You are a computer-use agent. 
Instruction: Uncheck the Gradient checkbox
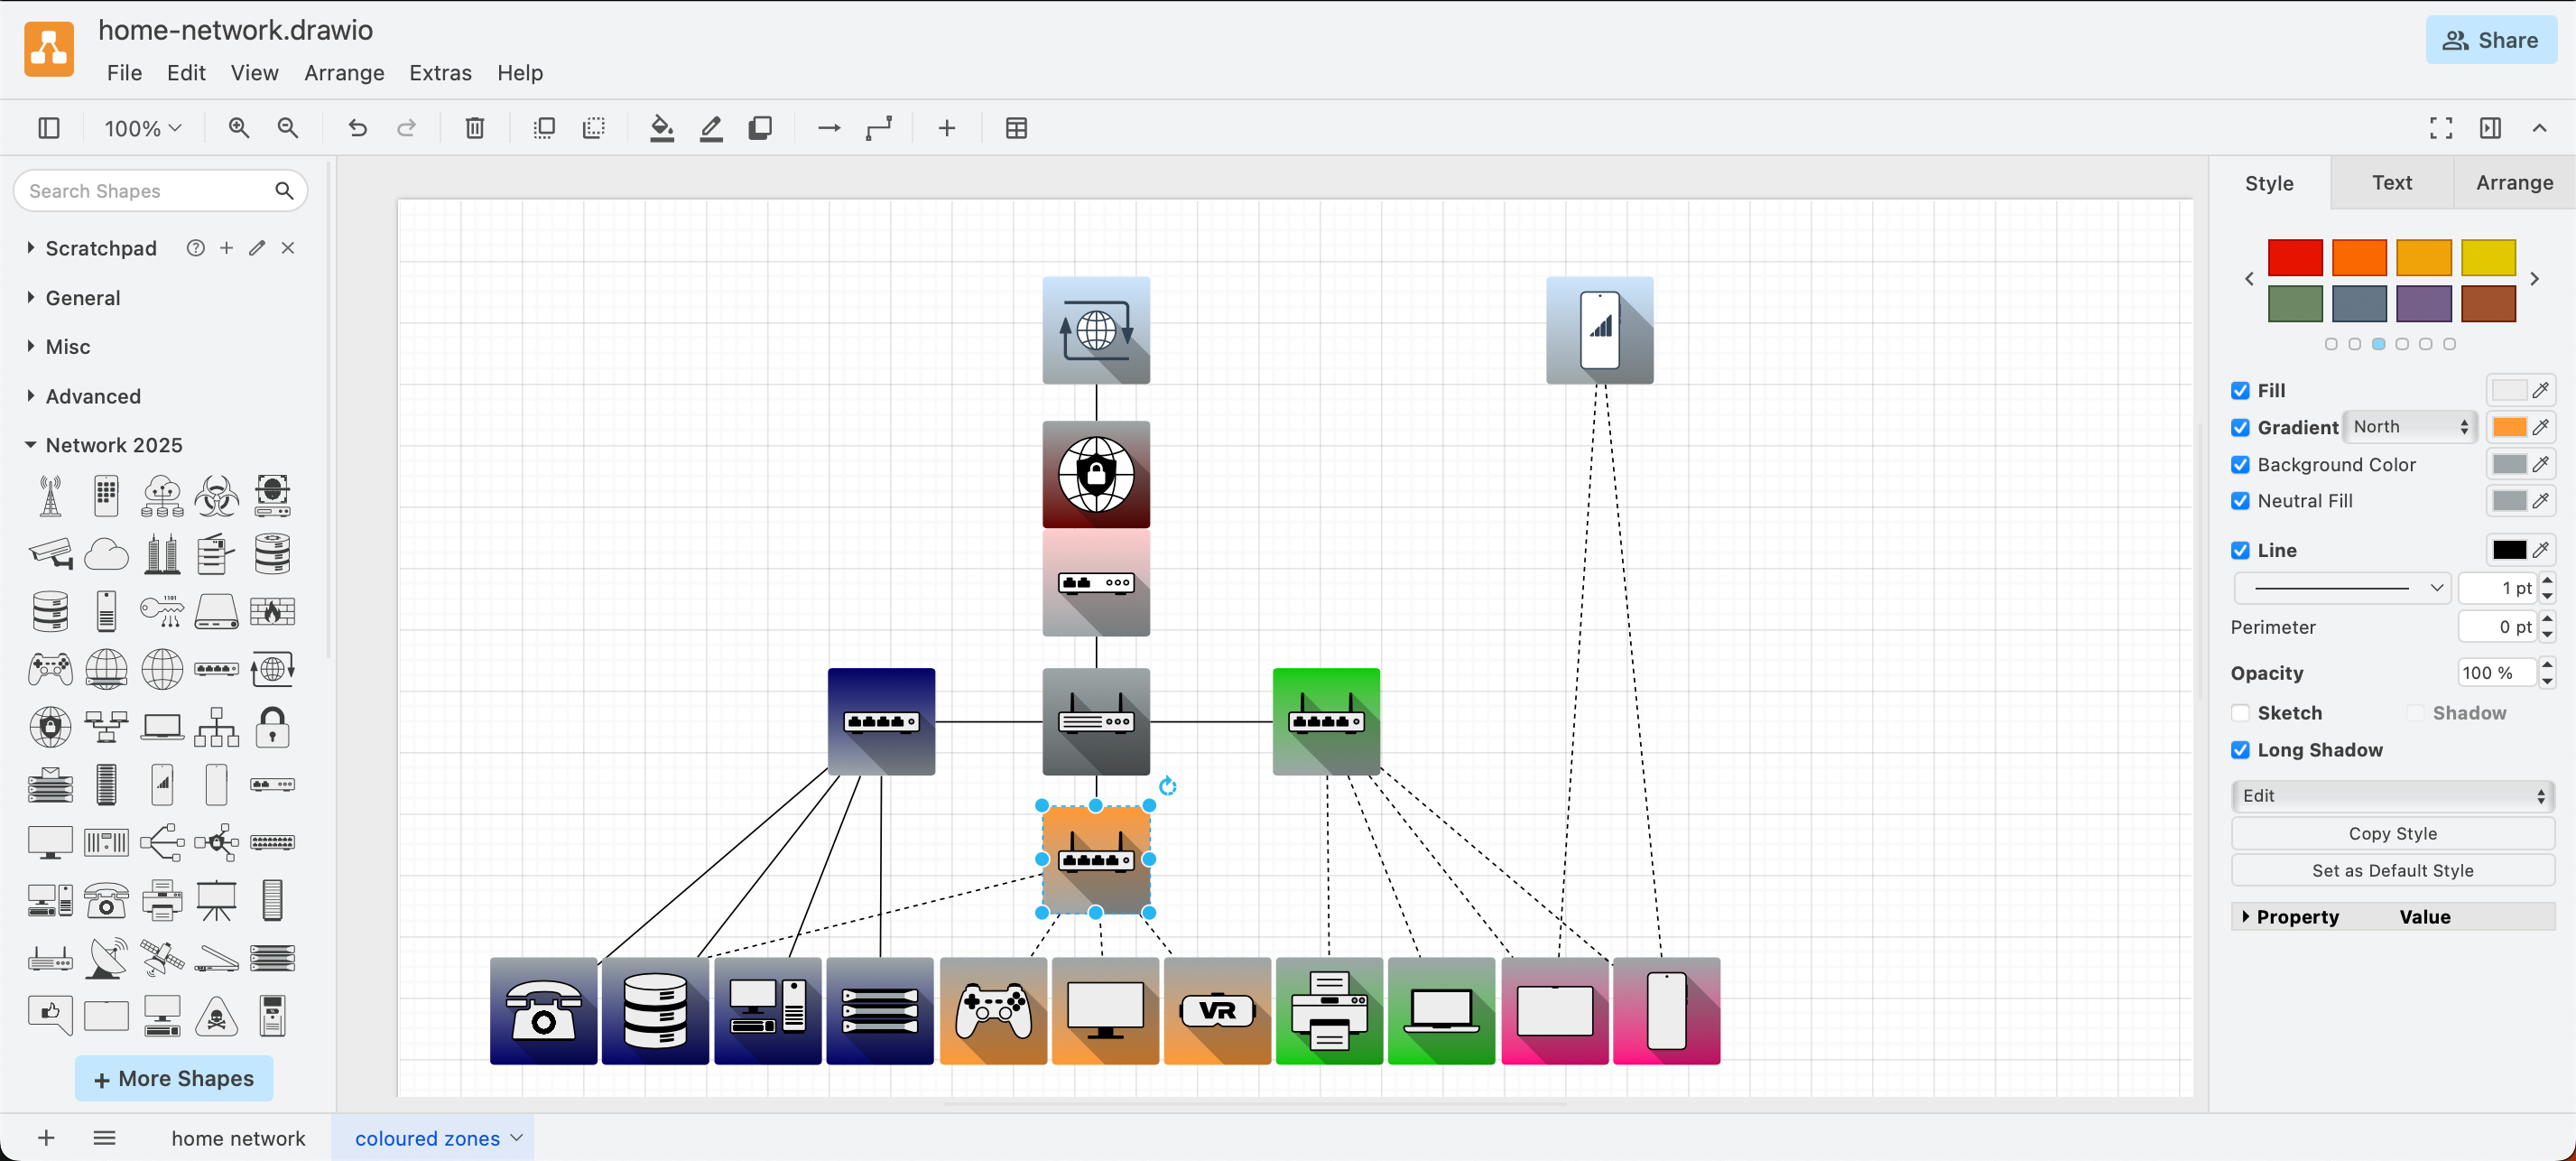[x=2241, y=427]
